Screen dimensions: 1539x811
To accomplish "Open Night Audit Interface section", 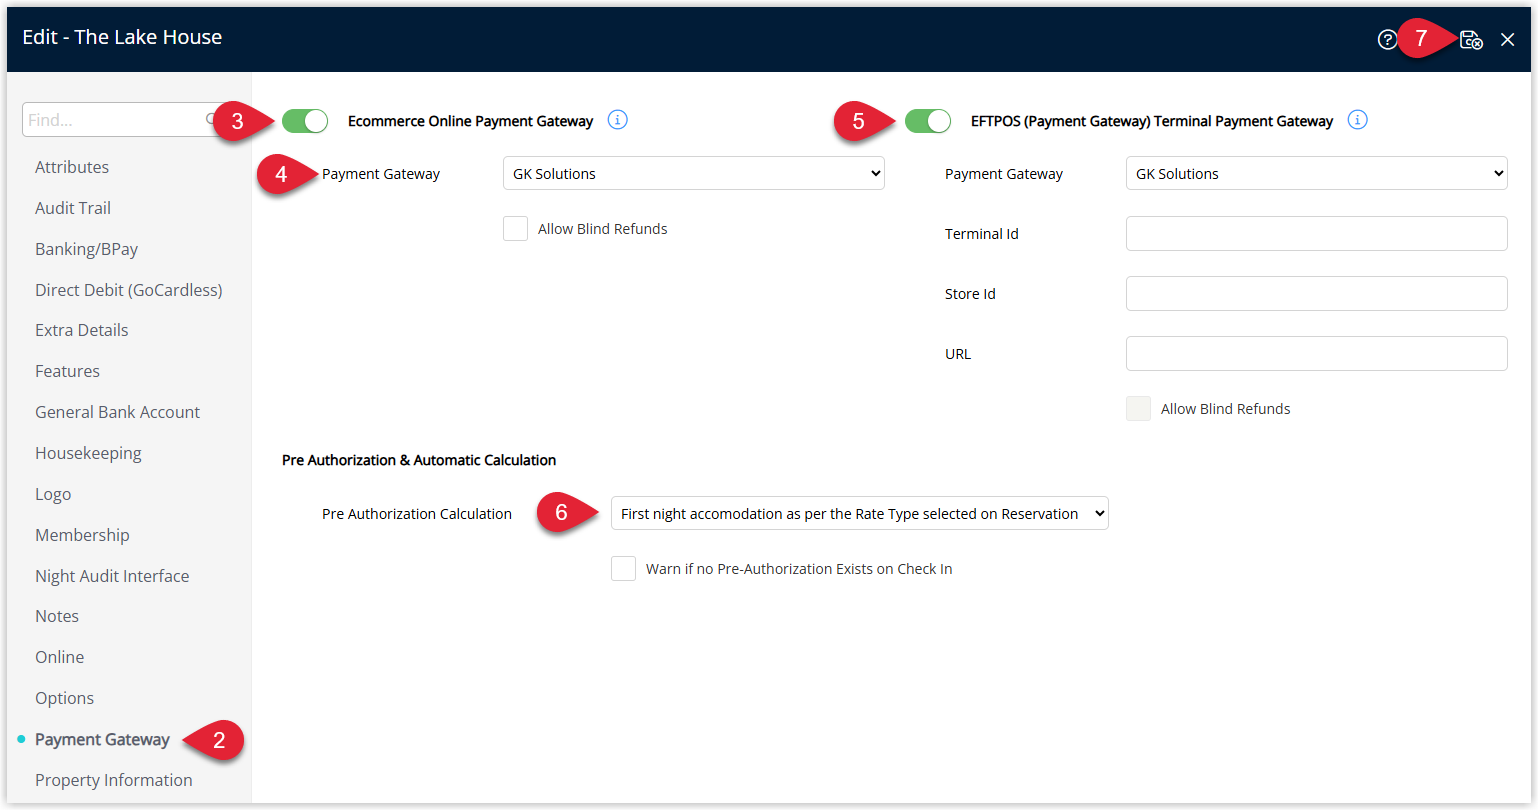I will point(112,576).
